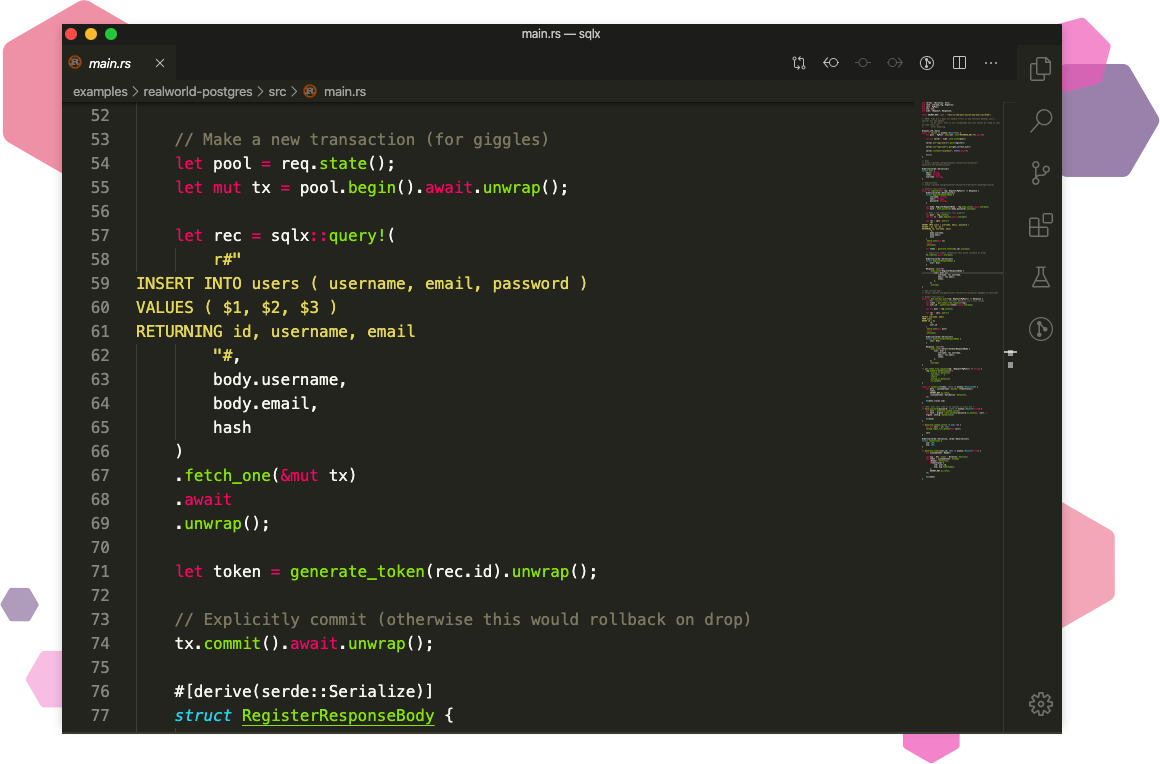The height and width of the screenshot is (764, 1160).
Task: Open the More Actions ellipsis menu
Action: pos(991,63)
